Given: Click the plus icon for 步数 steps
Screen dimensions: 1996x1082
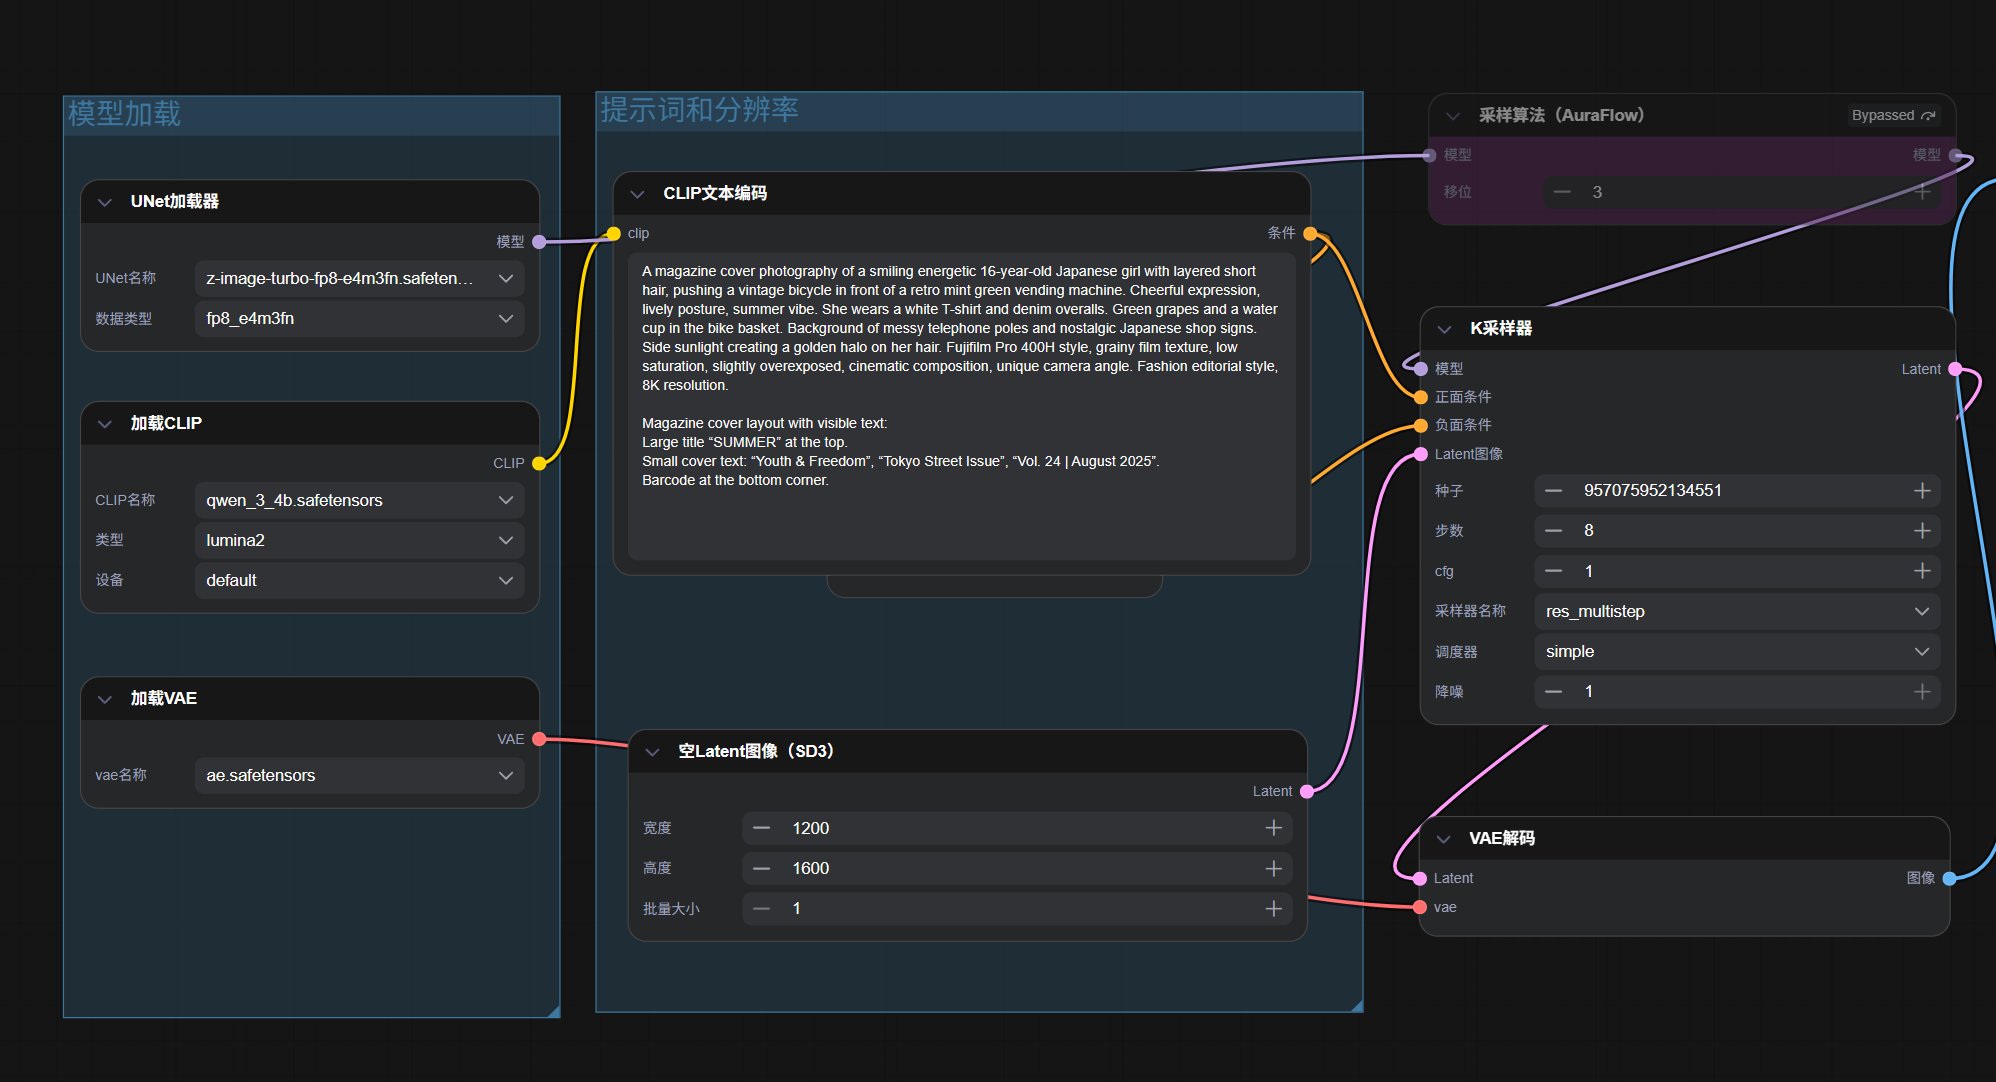Looking at the screenshot, I should (x=1921, y=531).
